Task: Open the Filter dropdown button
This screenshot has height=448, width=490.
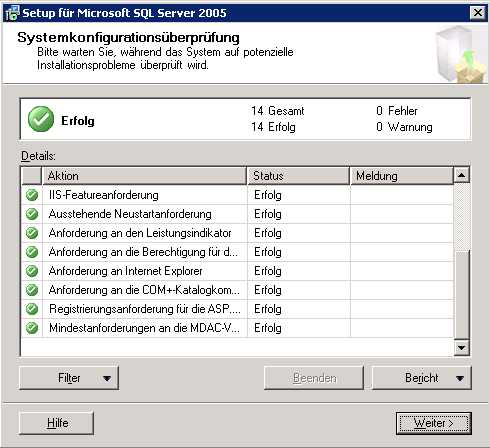Action: [69, 378]
